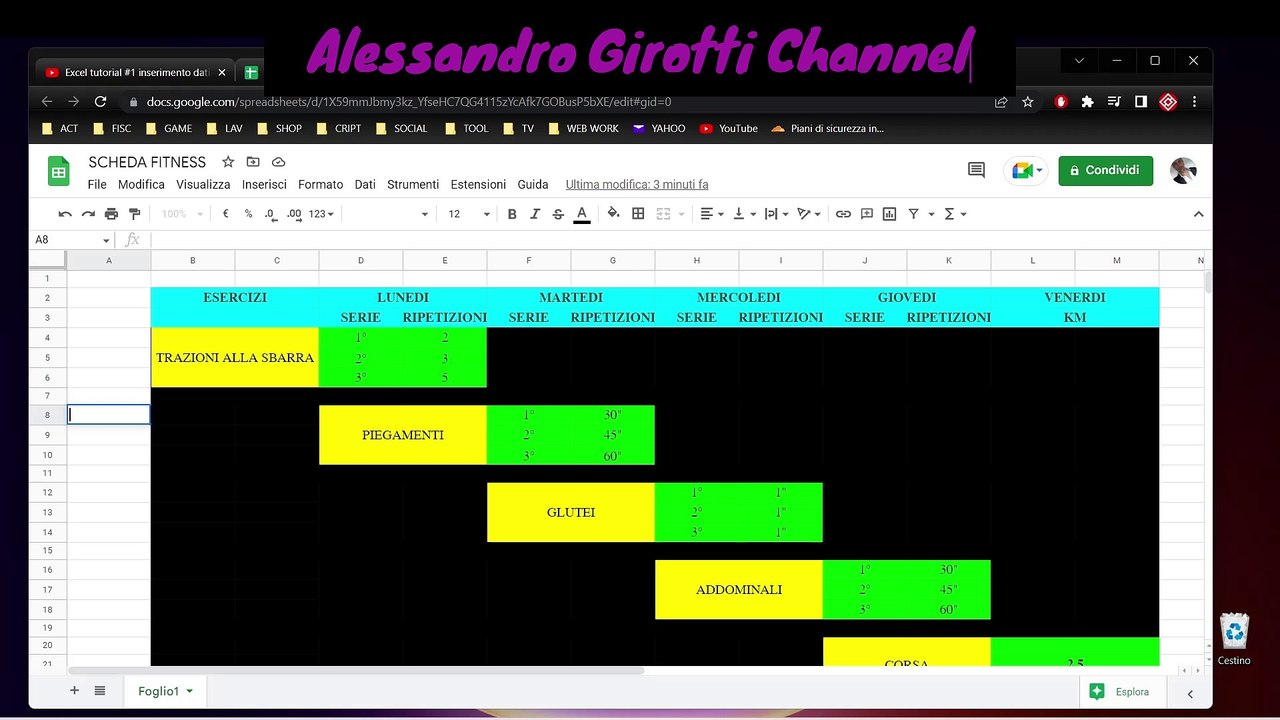Open text rotation dropdown
This screenshot has width=1280, height=720.
(x=809, y=214)
